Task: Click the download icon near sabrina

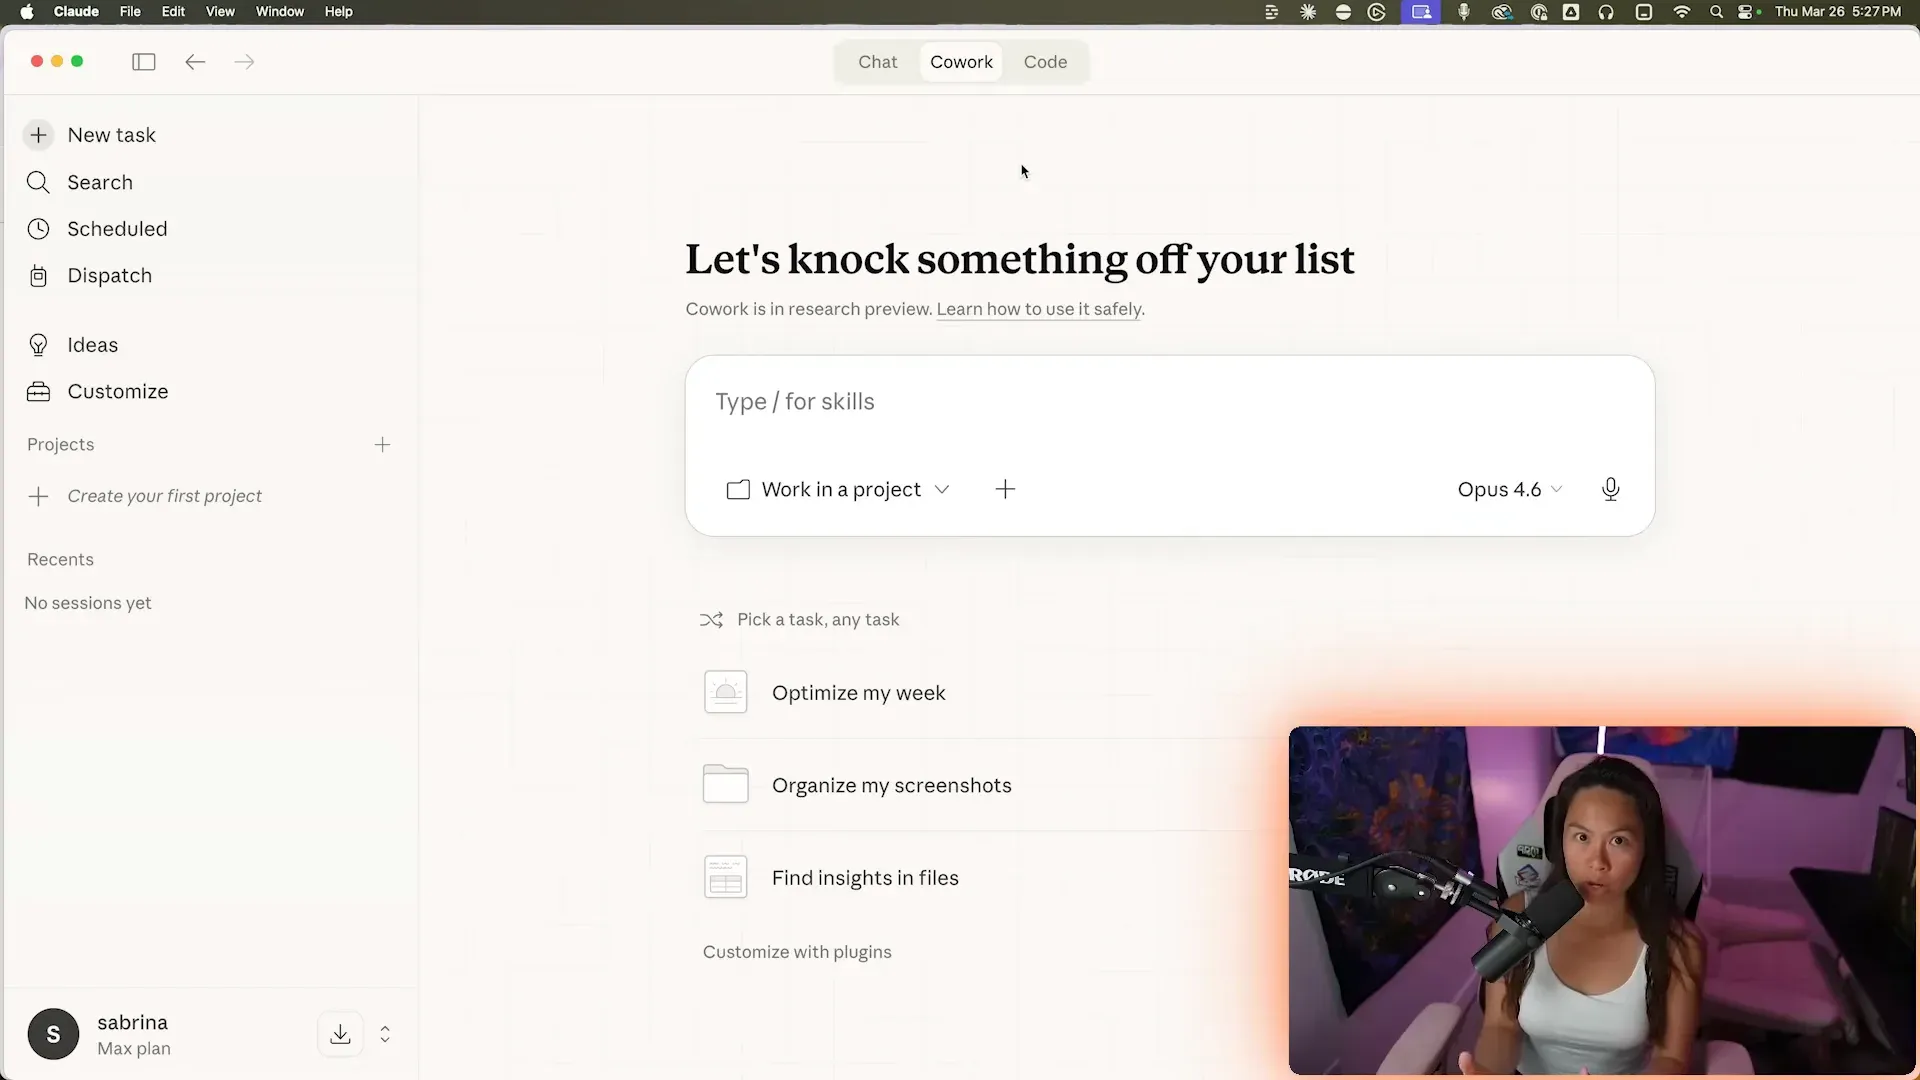Action: click(x=340, y=1034)
